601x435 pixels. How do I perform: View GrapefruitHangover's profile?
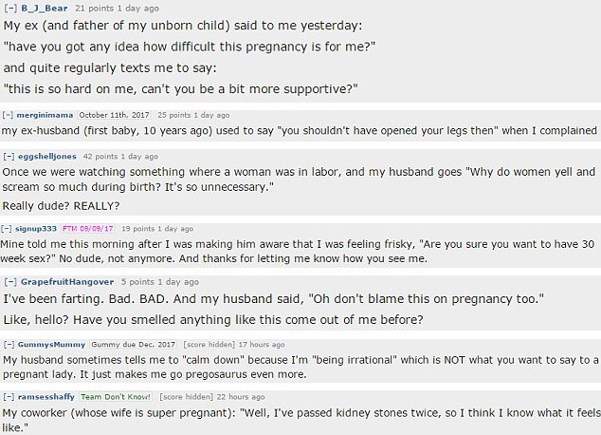[x=67, y=282]
